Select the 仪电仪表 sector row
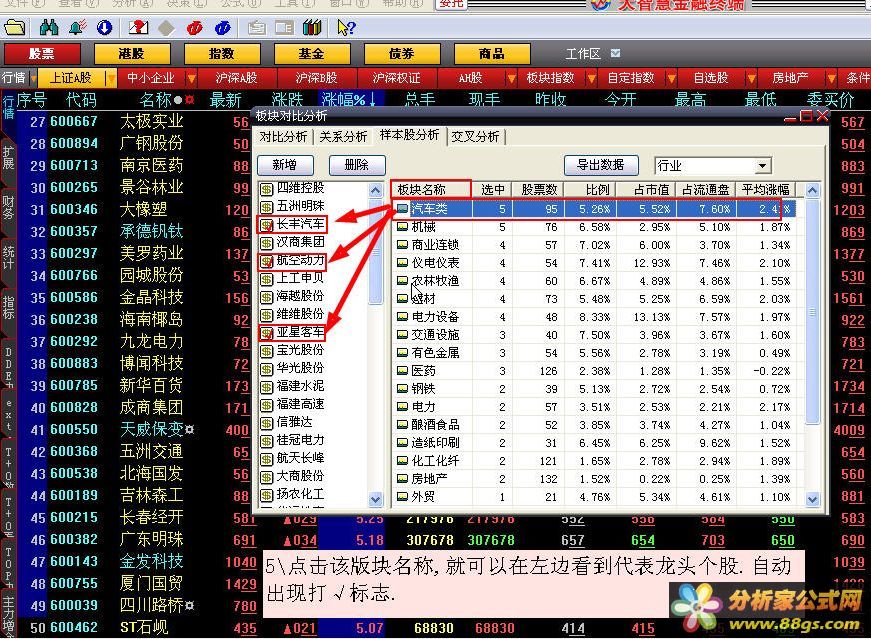871x639 pixels. (593, 263)
